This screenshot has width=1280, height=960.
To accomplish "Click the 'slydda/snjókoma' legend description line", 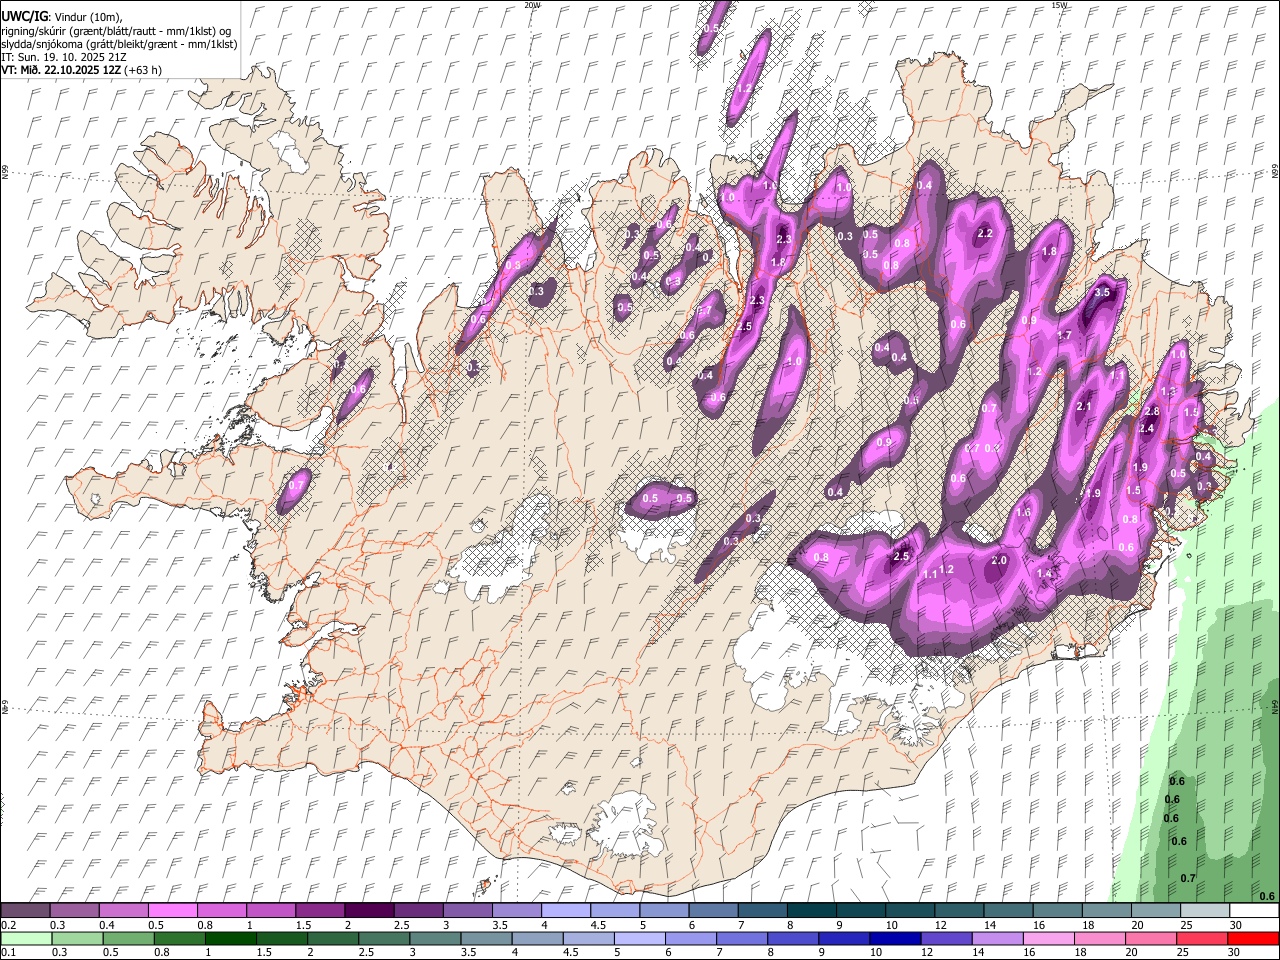I will [x=119, y=45].
